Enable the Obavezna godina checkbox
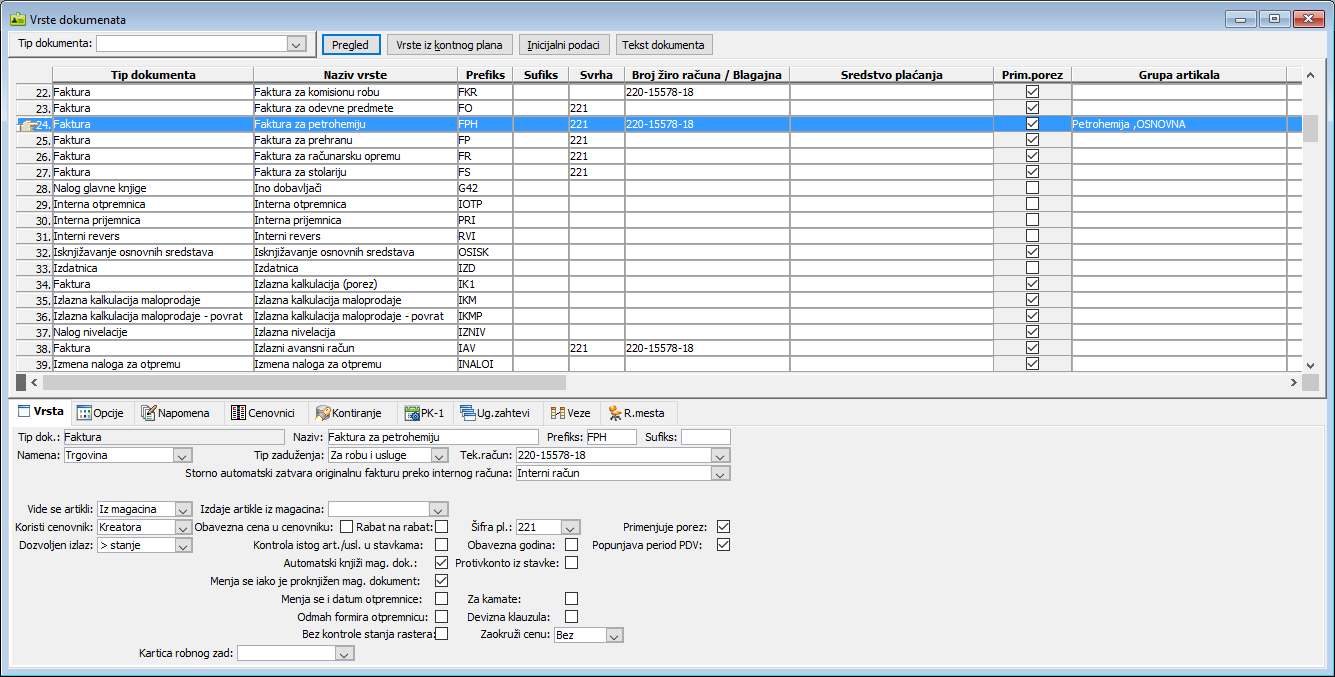The width and height of the screenshot is (1335, 677). pos(571,545)
